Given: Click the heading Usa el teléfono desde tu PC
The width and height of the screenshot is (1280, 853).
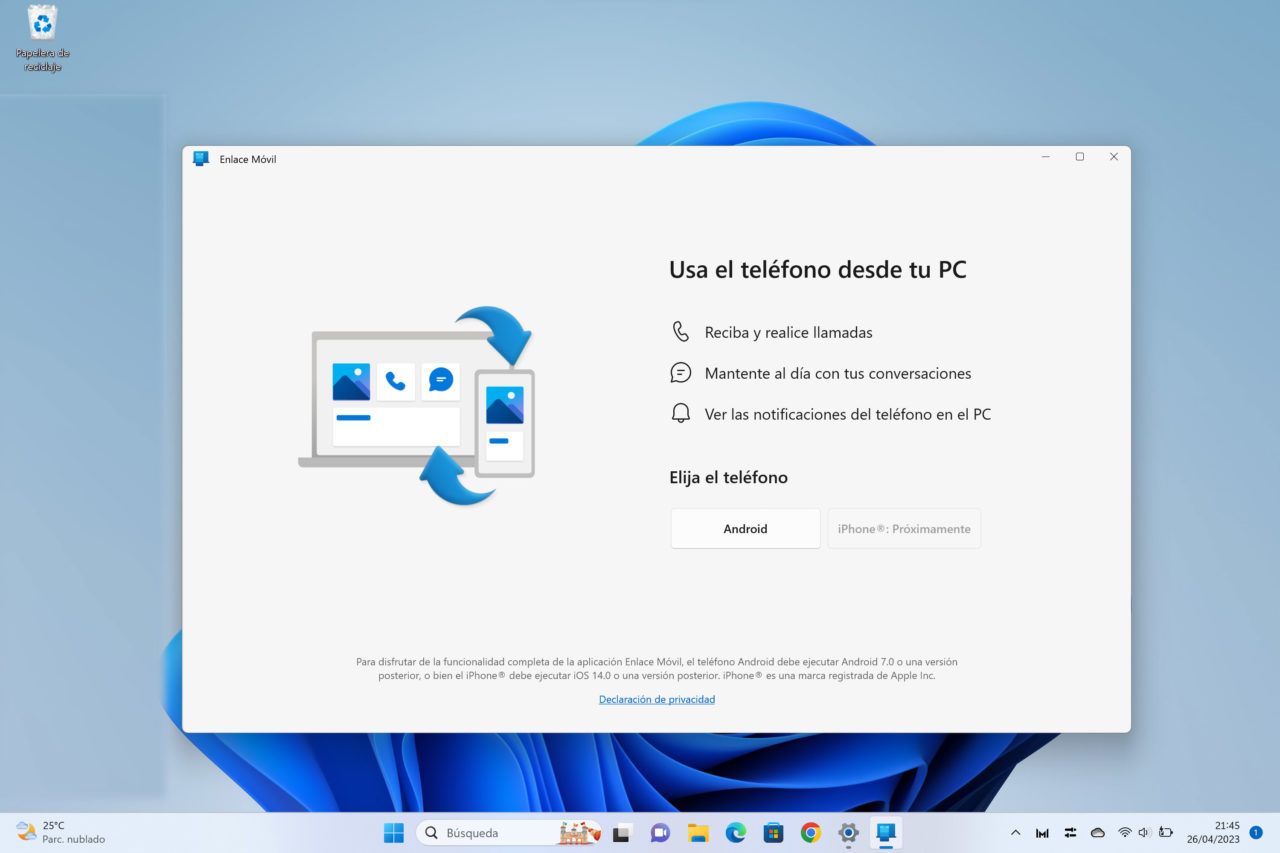Looking at the screenshot, I should pos(818,269).
